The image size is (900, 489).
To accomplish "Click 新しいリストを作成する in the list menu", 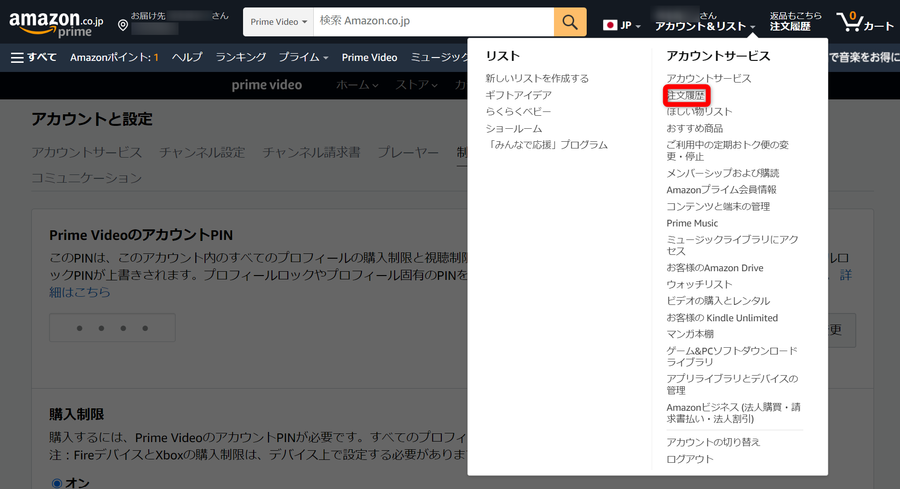I will pyautogui.click(x=537, y=78).
